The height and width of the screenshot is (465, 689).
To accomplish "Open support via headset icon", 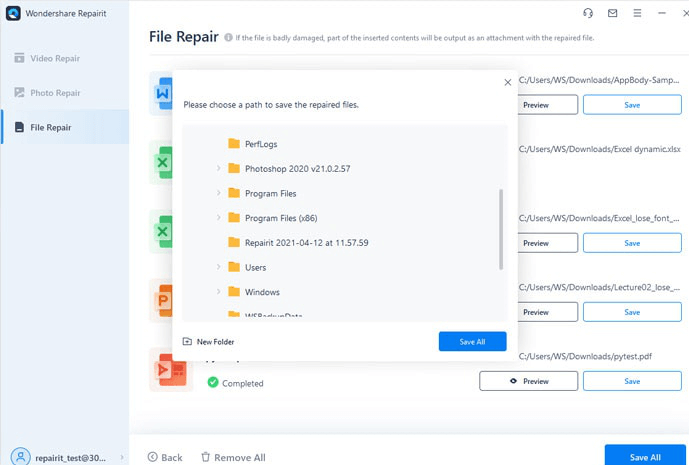I will (588, 13).
